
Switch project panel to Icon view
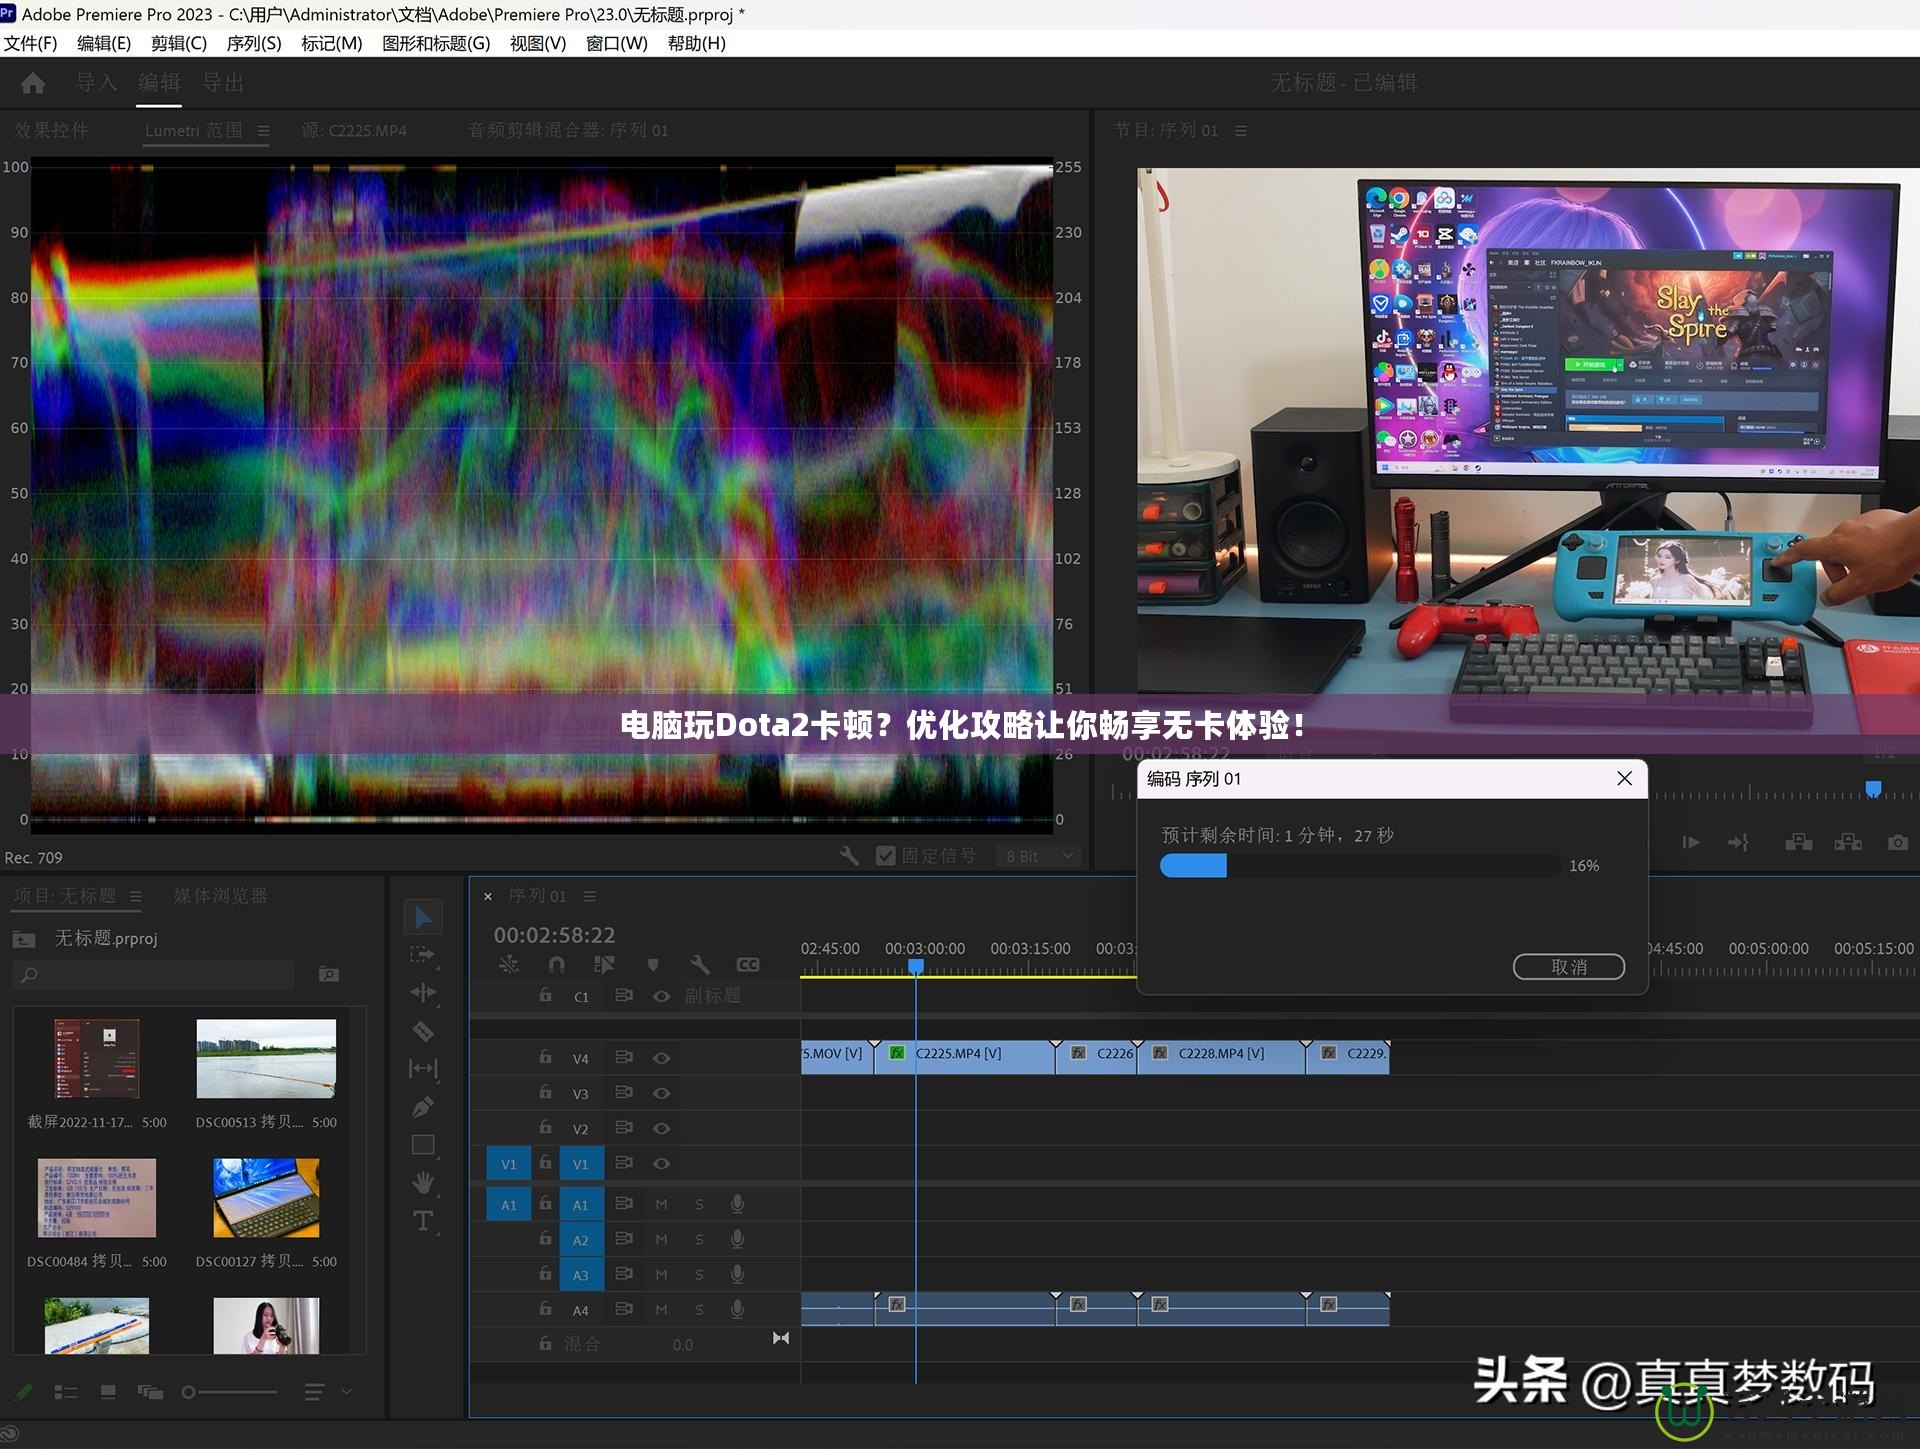point(108,1392)
